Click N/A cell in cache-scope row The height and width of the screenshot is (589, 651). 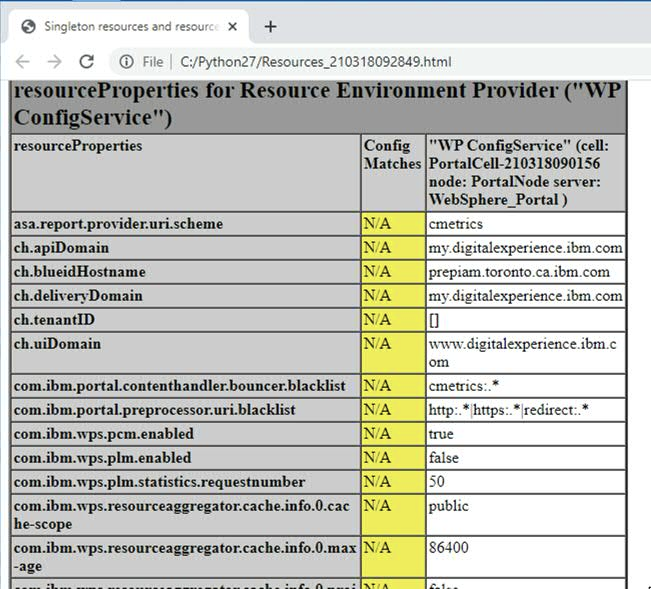pos(393,515)
